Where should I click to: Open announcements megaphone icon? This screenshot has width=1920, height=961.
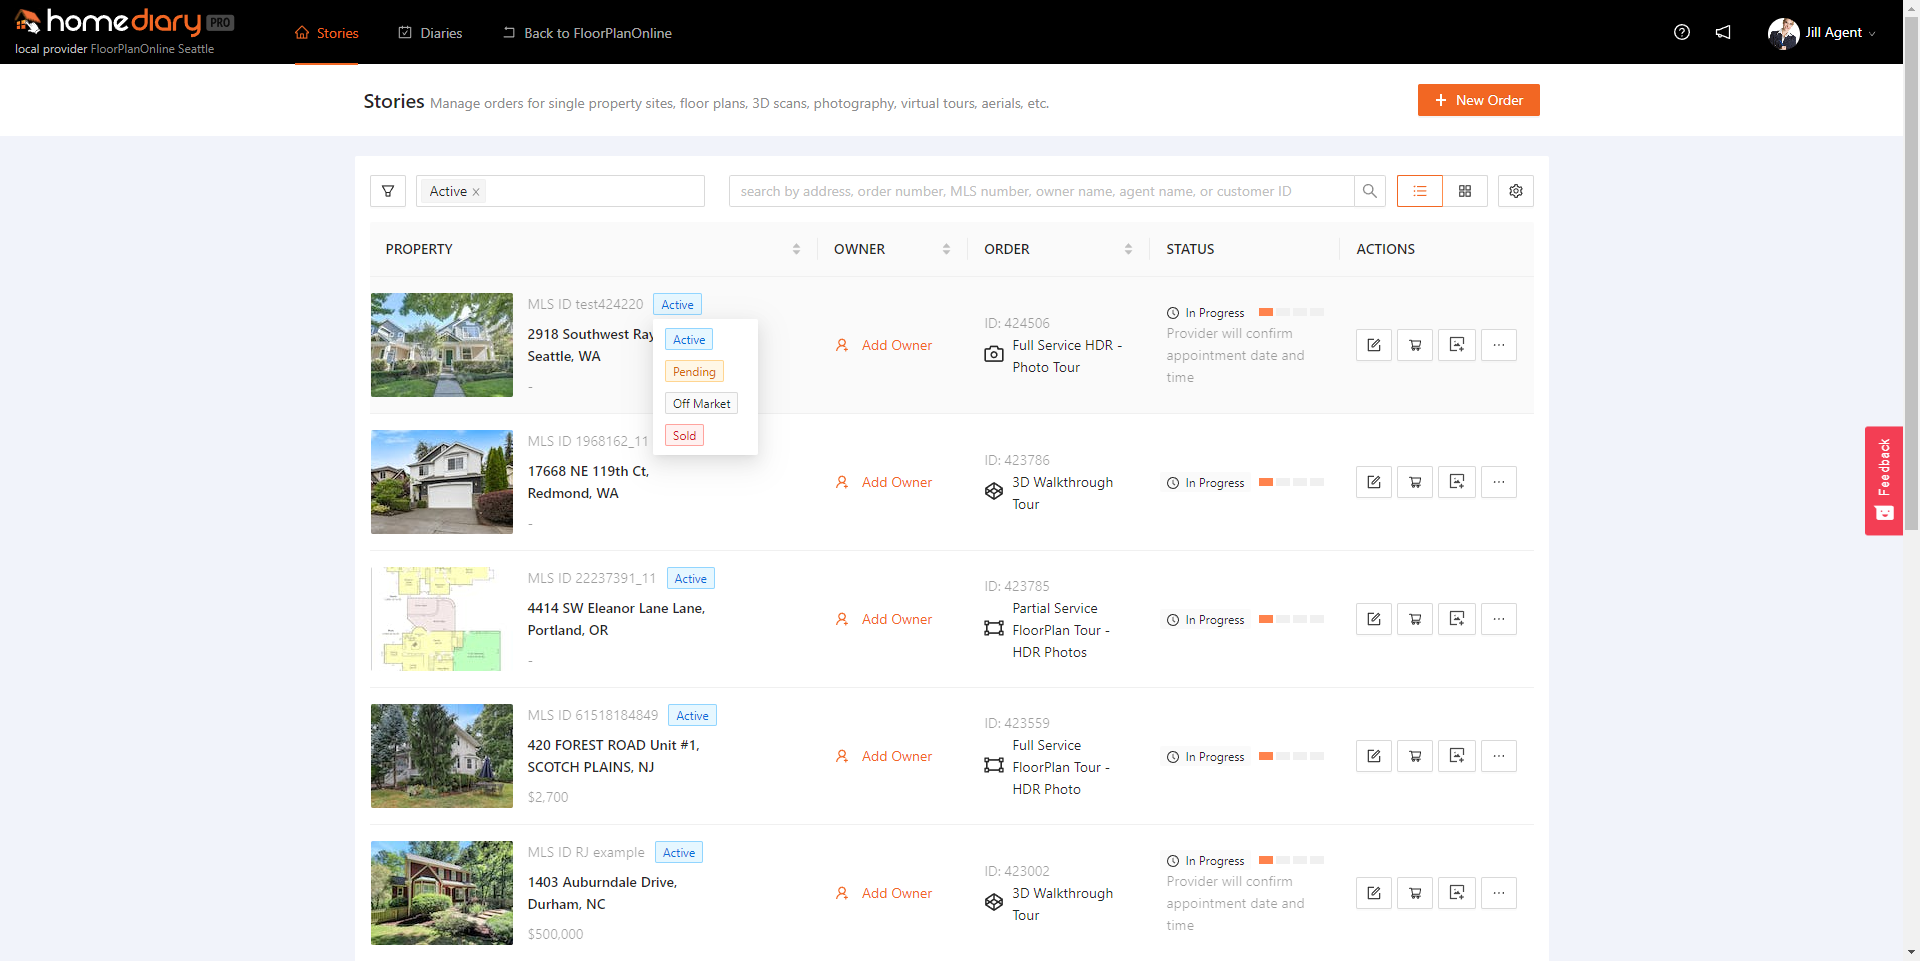click(x=1723, y=32)
